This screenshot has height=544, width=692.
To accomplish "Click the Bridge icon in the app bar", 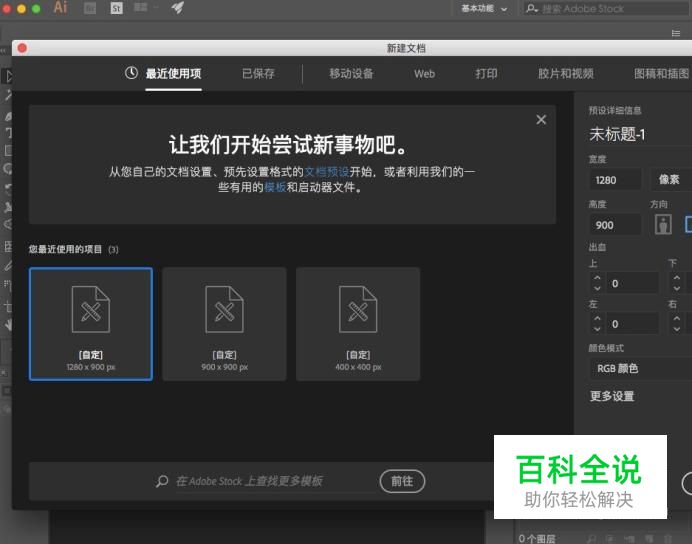I will coord(90,8).
